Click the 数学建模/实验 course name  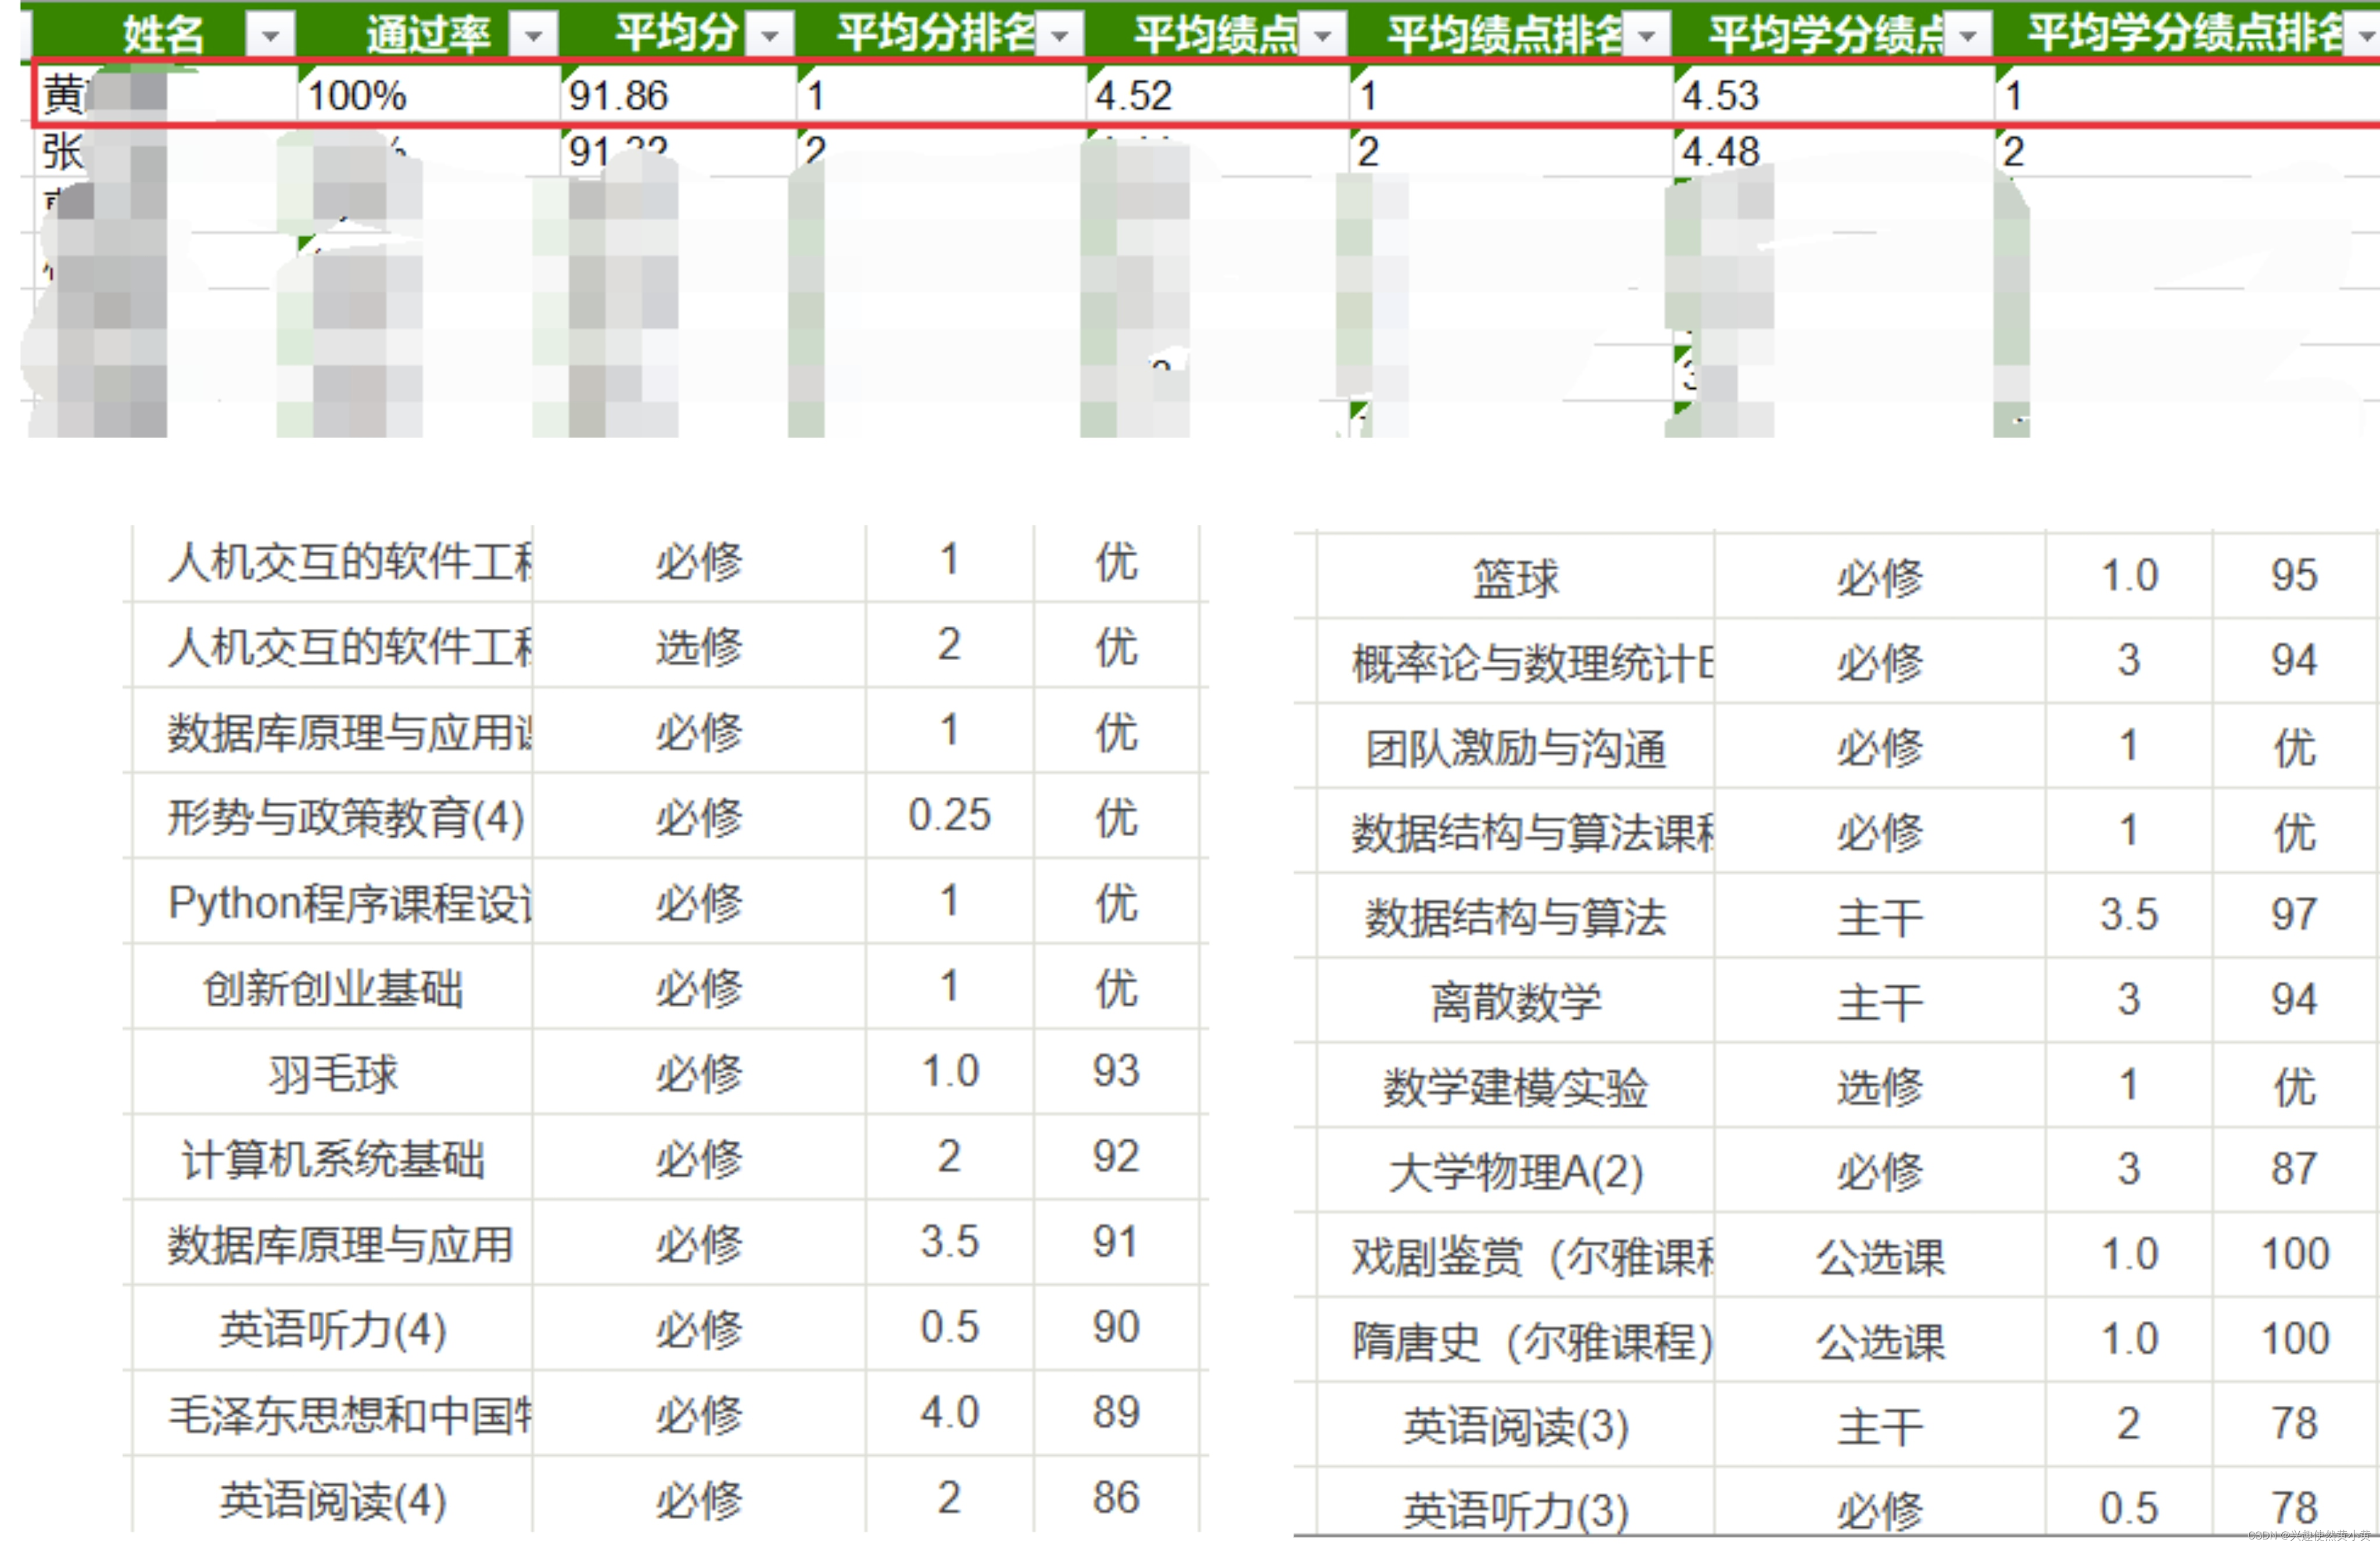click(x=1515, y=1086)
